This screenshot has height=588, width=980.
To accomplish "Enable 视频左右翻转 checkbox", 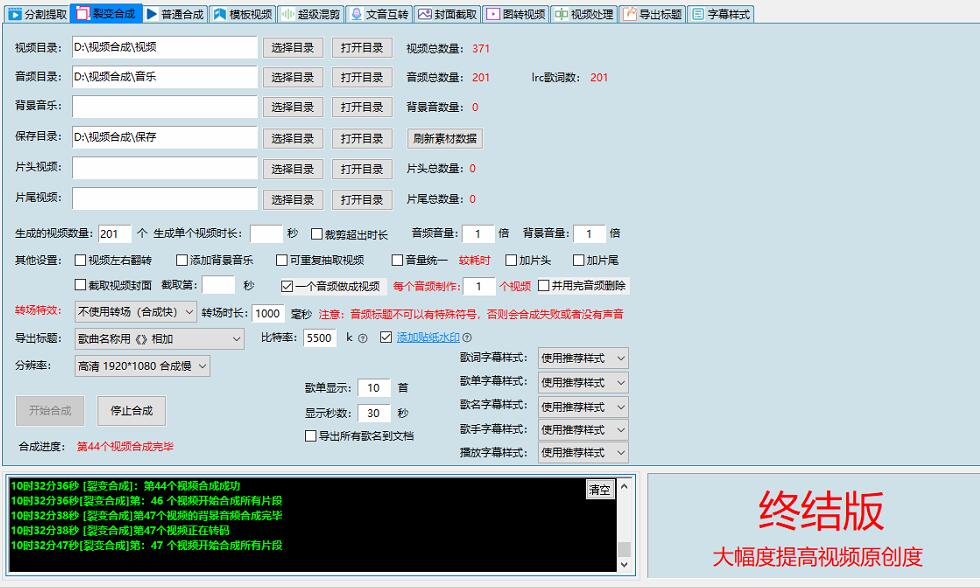I will pyautogui.click(x=81, y=260).
